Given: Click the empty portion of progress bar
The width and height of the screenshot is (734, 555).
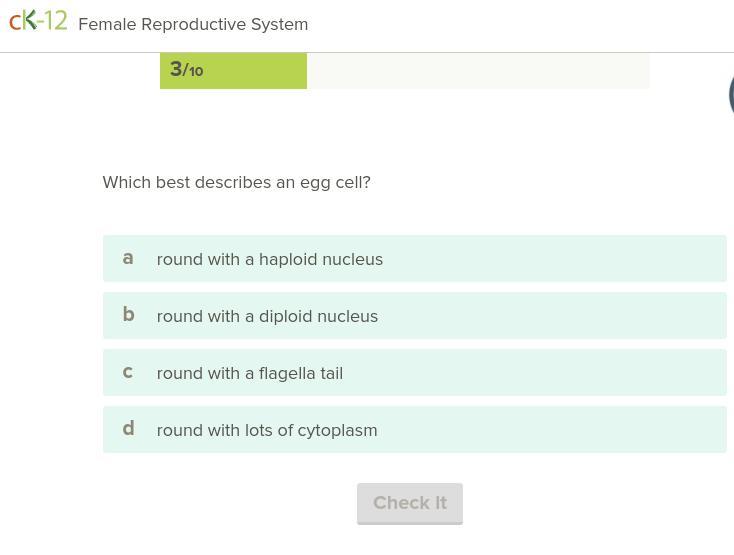Looking at the screenshot, I should (478, 71).
